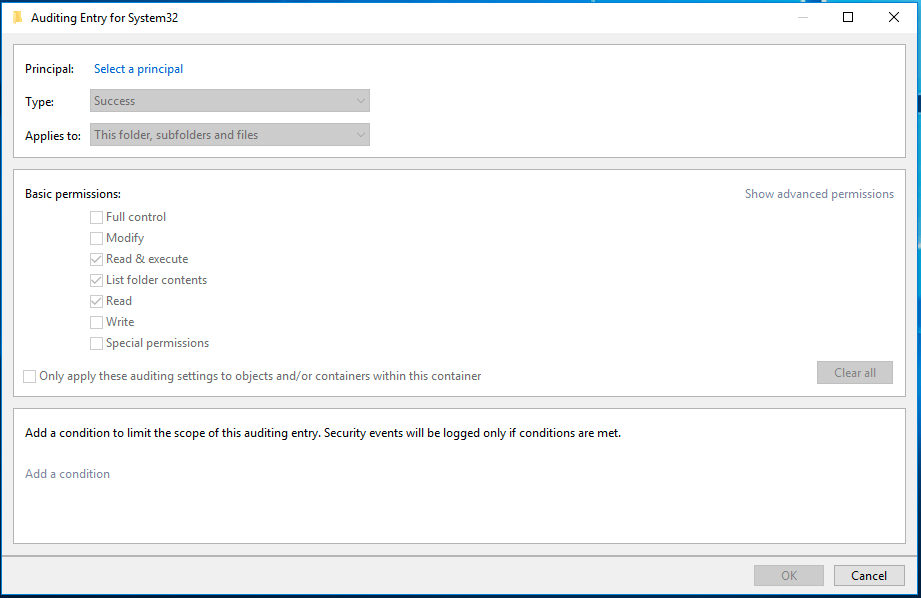Uncheck the Read & execute checkbox
This screenshot has width=921, height=598.
(x=96, y=259)
